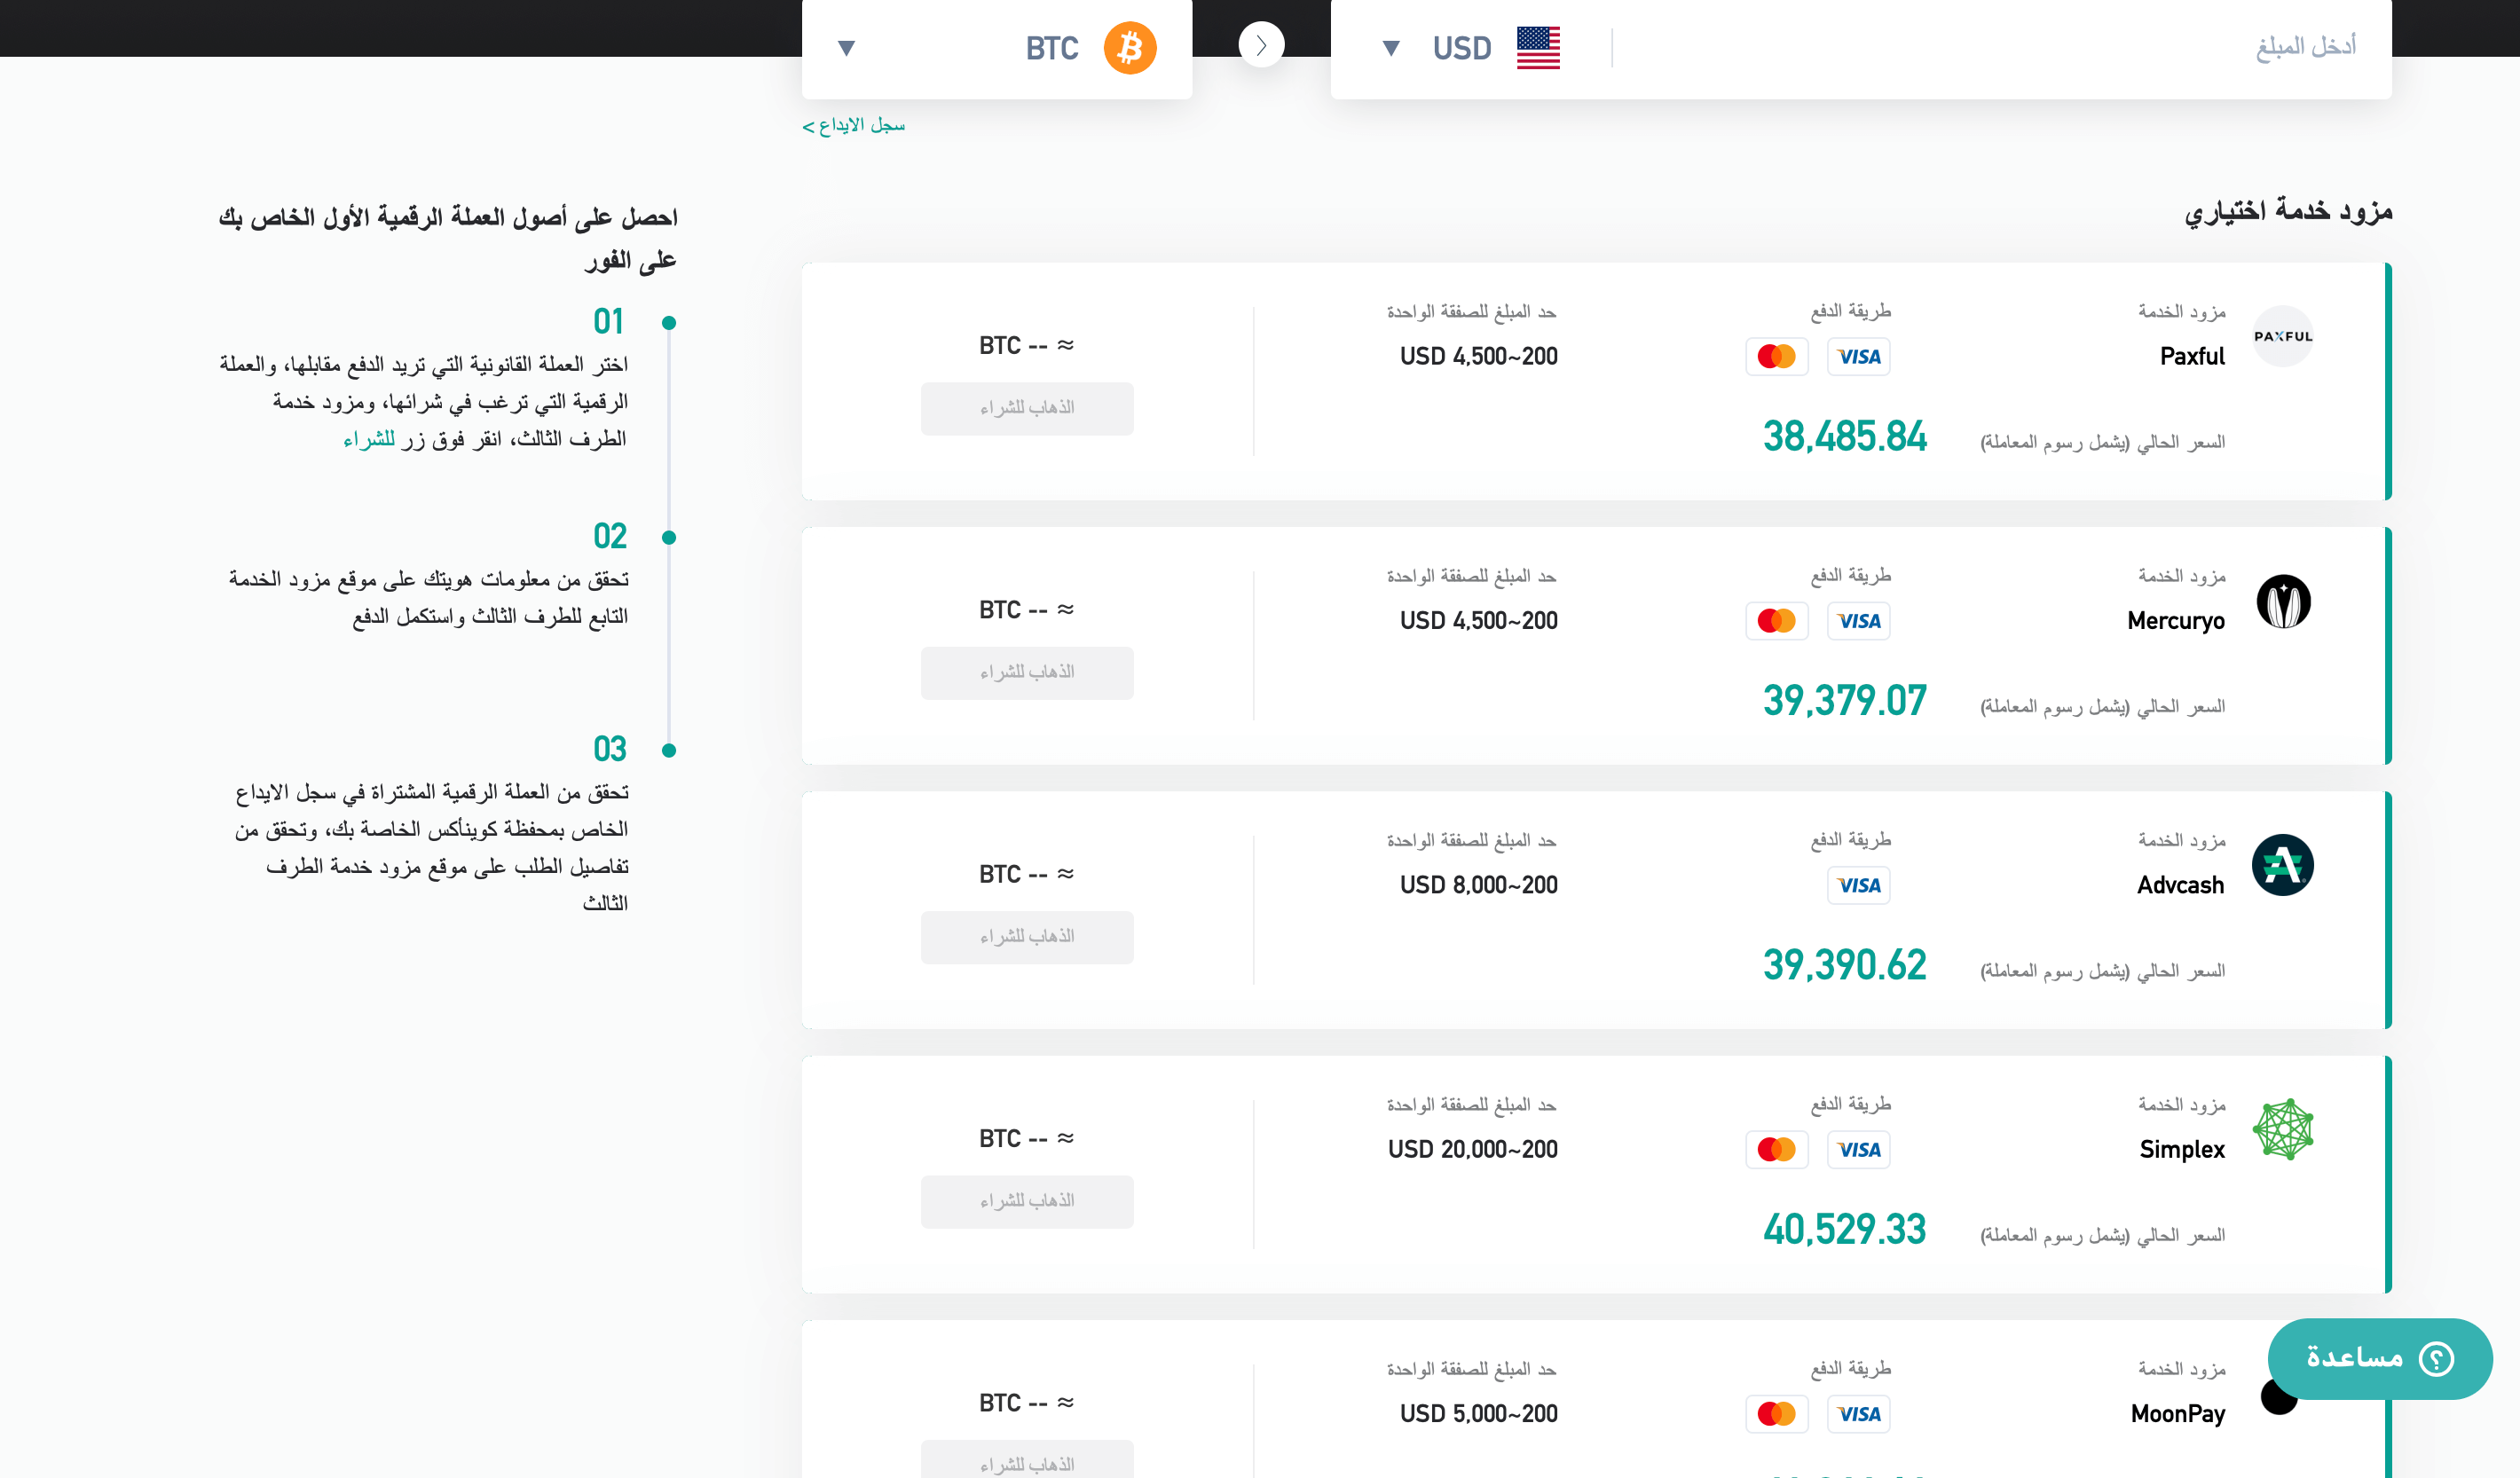Click the 'BTC -- ≈' estimate in the Paxful row
The height and width of the screenshot is (1478, 2520).
[1027, 346]
